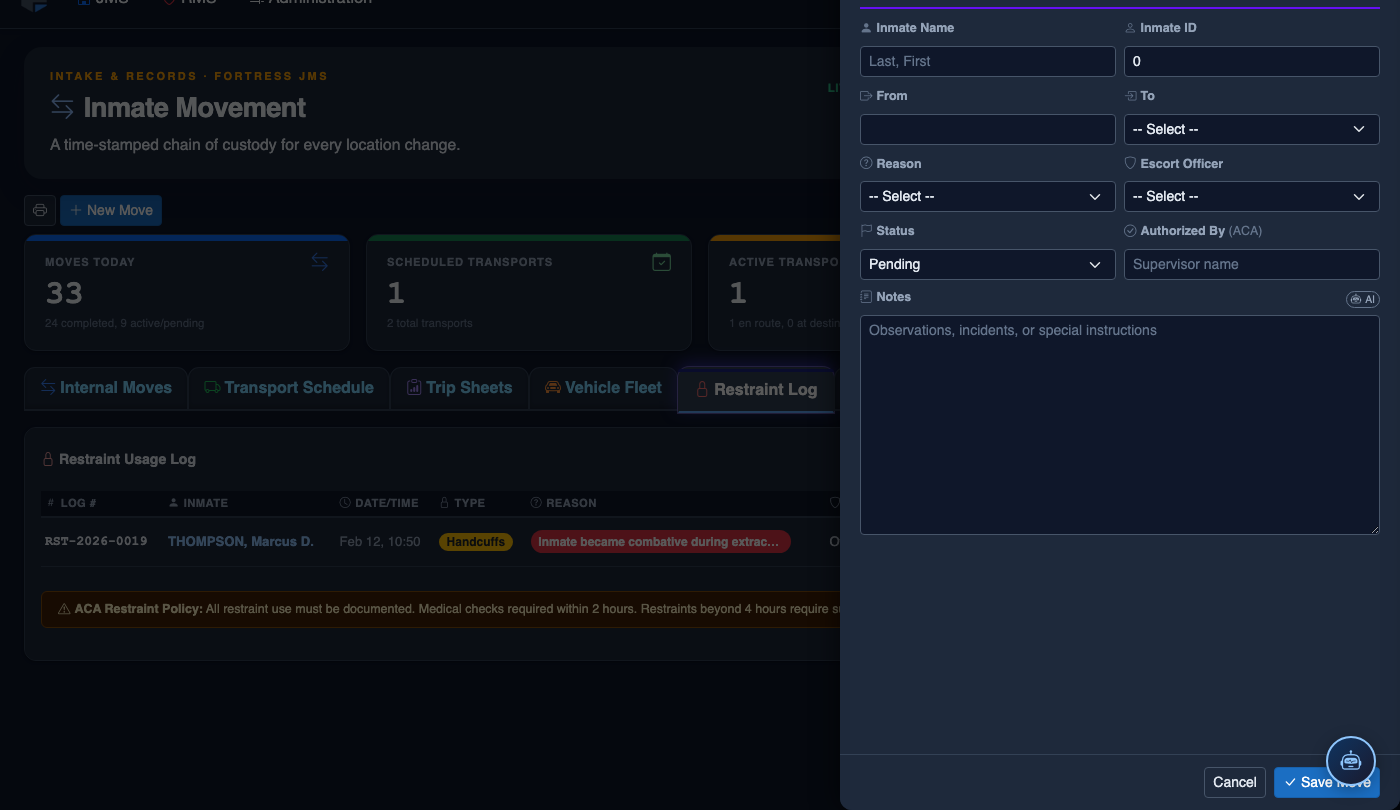Screen dimensions: 1400x810
Task: Open the Reason dropdown
Action: [x=988, y=196]
